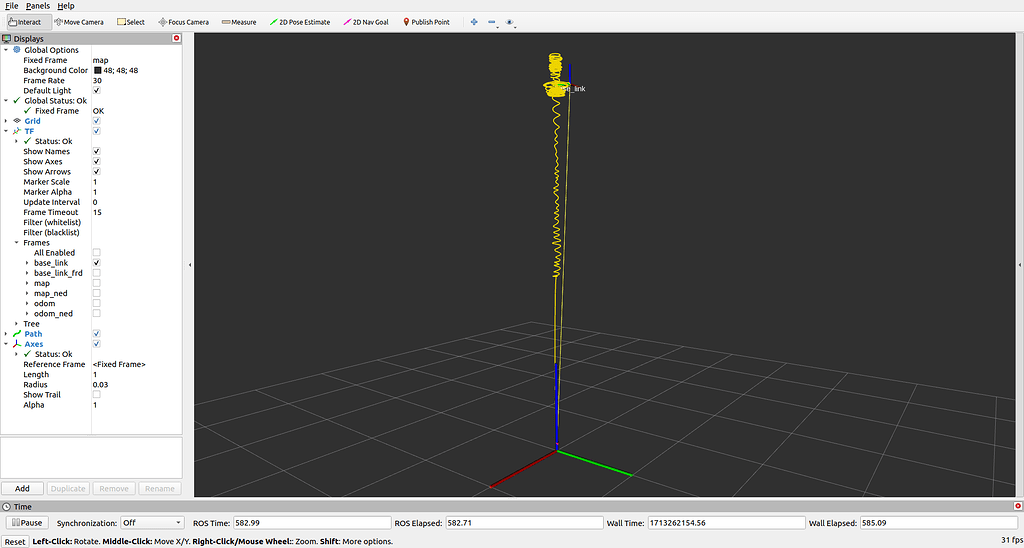Disable the Grid display checkbox
The width and height of the screenshot is (1024, 548).
pyautogui.click(x=97, y=121)
